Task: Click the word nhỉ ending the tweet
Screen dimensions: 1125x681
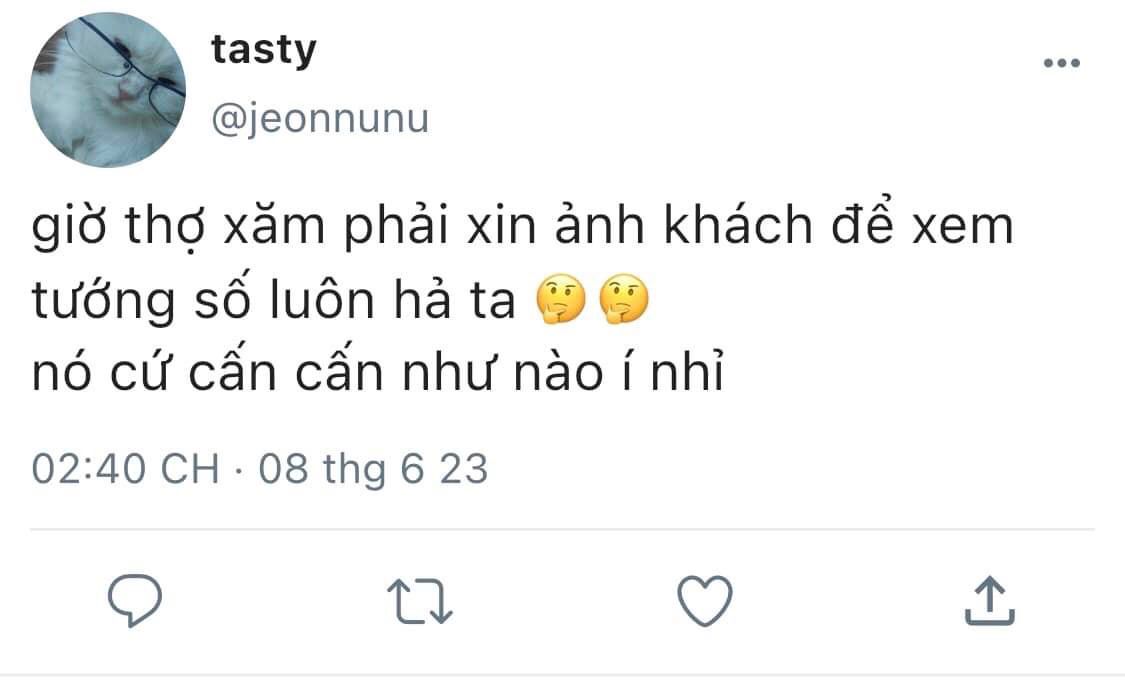Action: tap(687, 370)
